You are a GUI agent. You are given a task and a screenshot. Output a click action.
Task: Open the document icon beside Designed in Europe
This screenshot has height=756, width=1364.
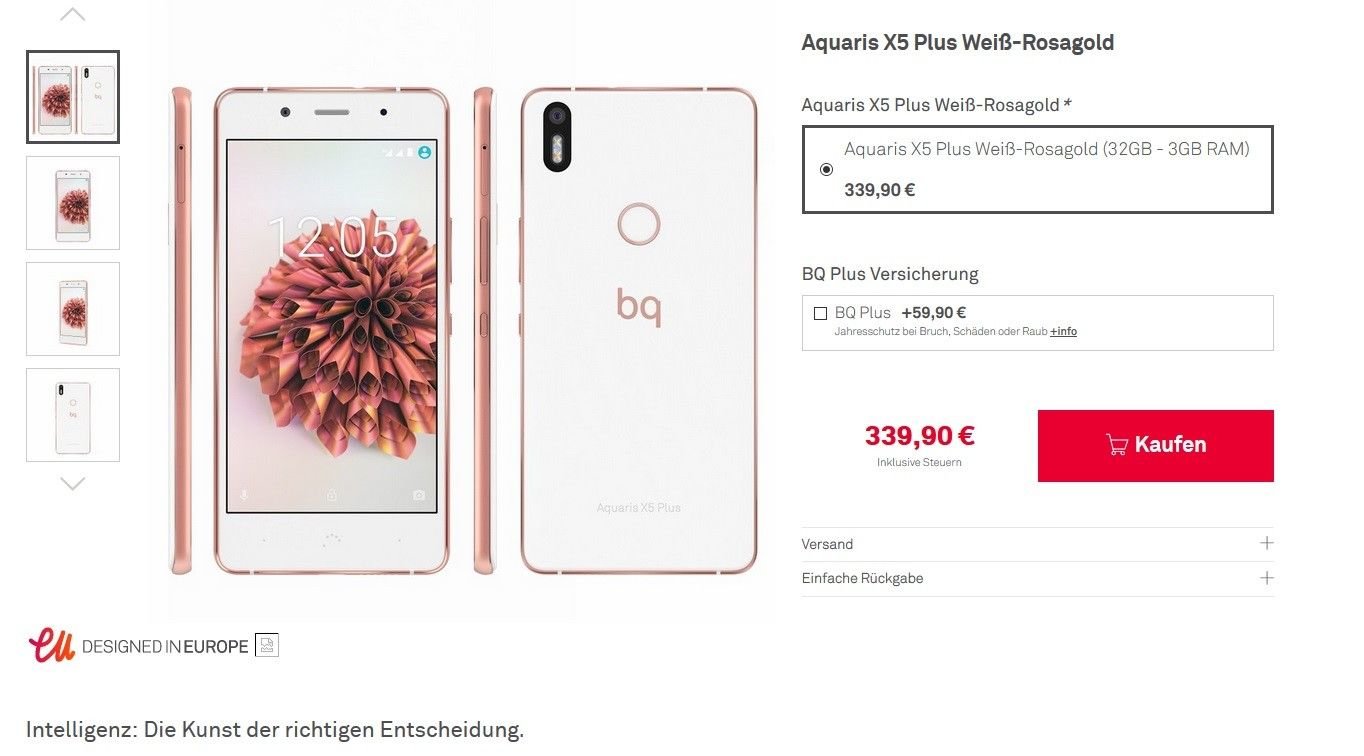tap(266, 645)
